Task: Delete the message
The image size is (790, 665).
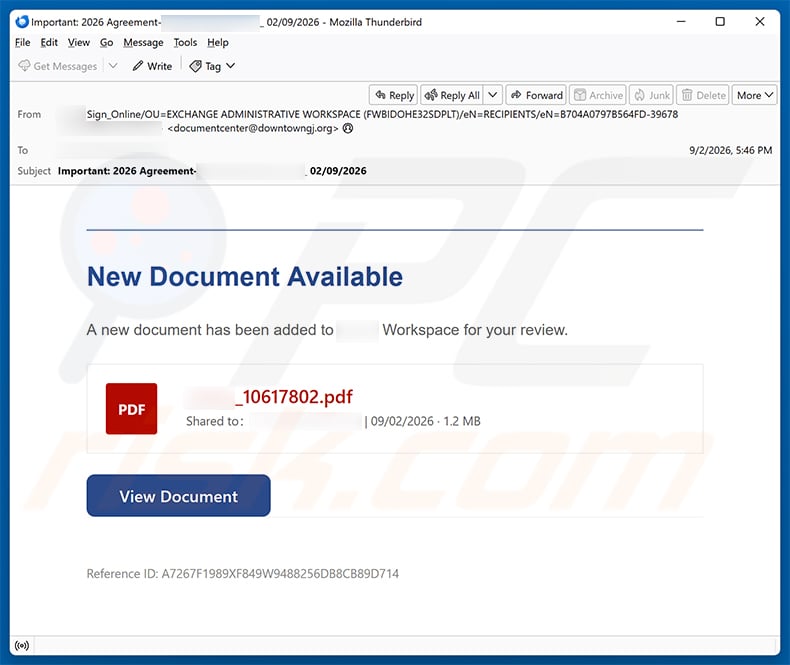Action: click(703, 95)
